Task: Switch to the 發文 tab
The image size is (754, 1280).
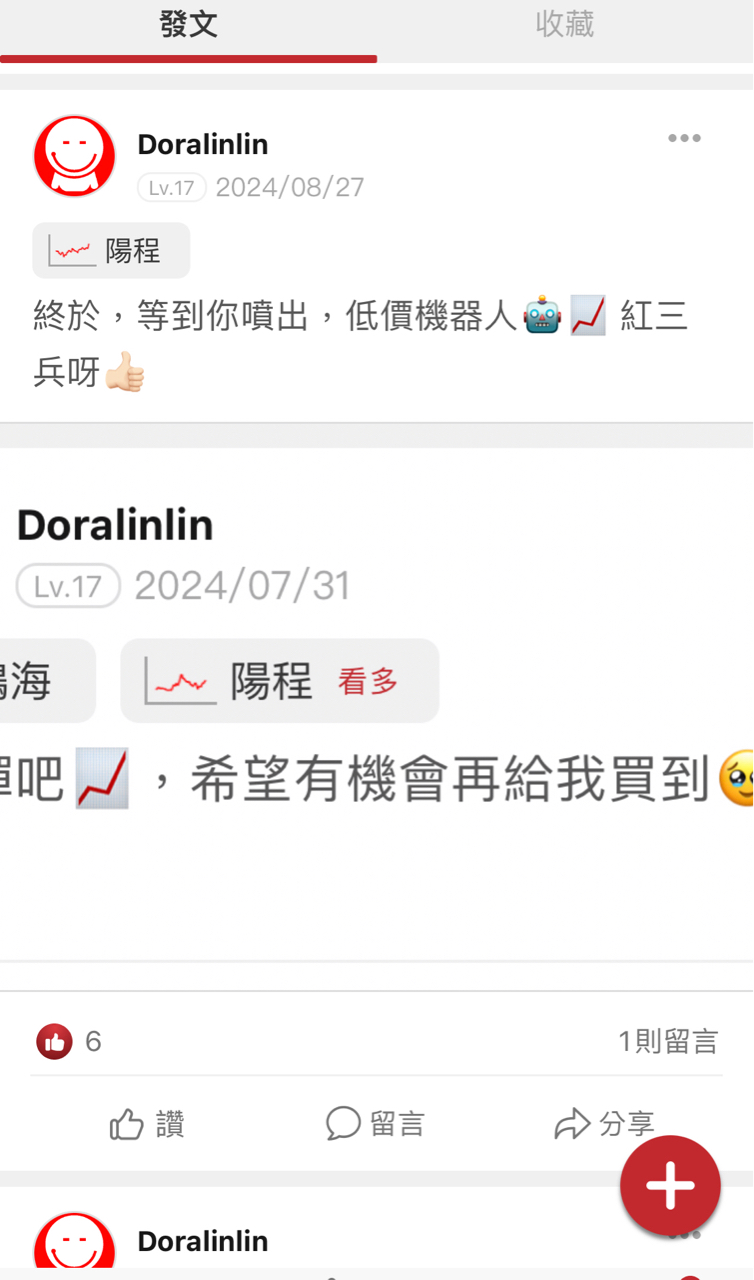Action: [x=188, y=24]
